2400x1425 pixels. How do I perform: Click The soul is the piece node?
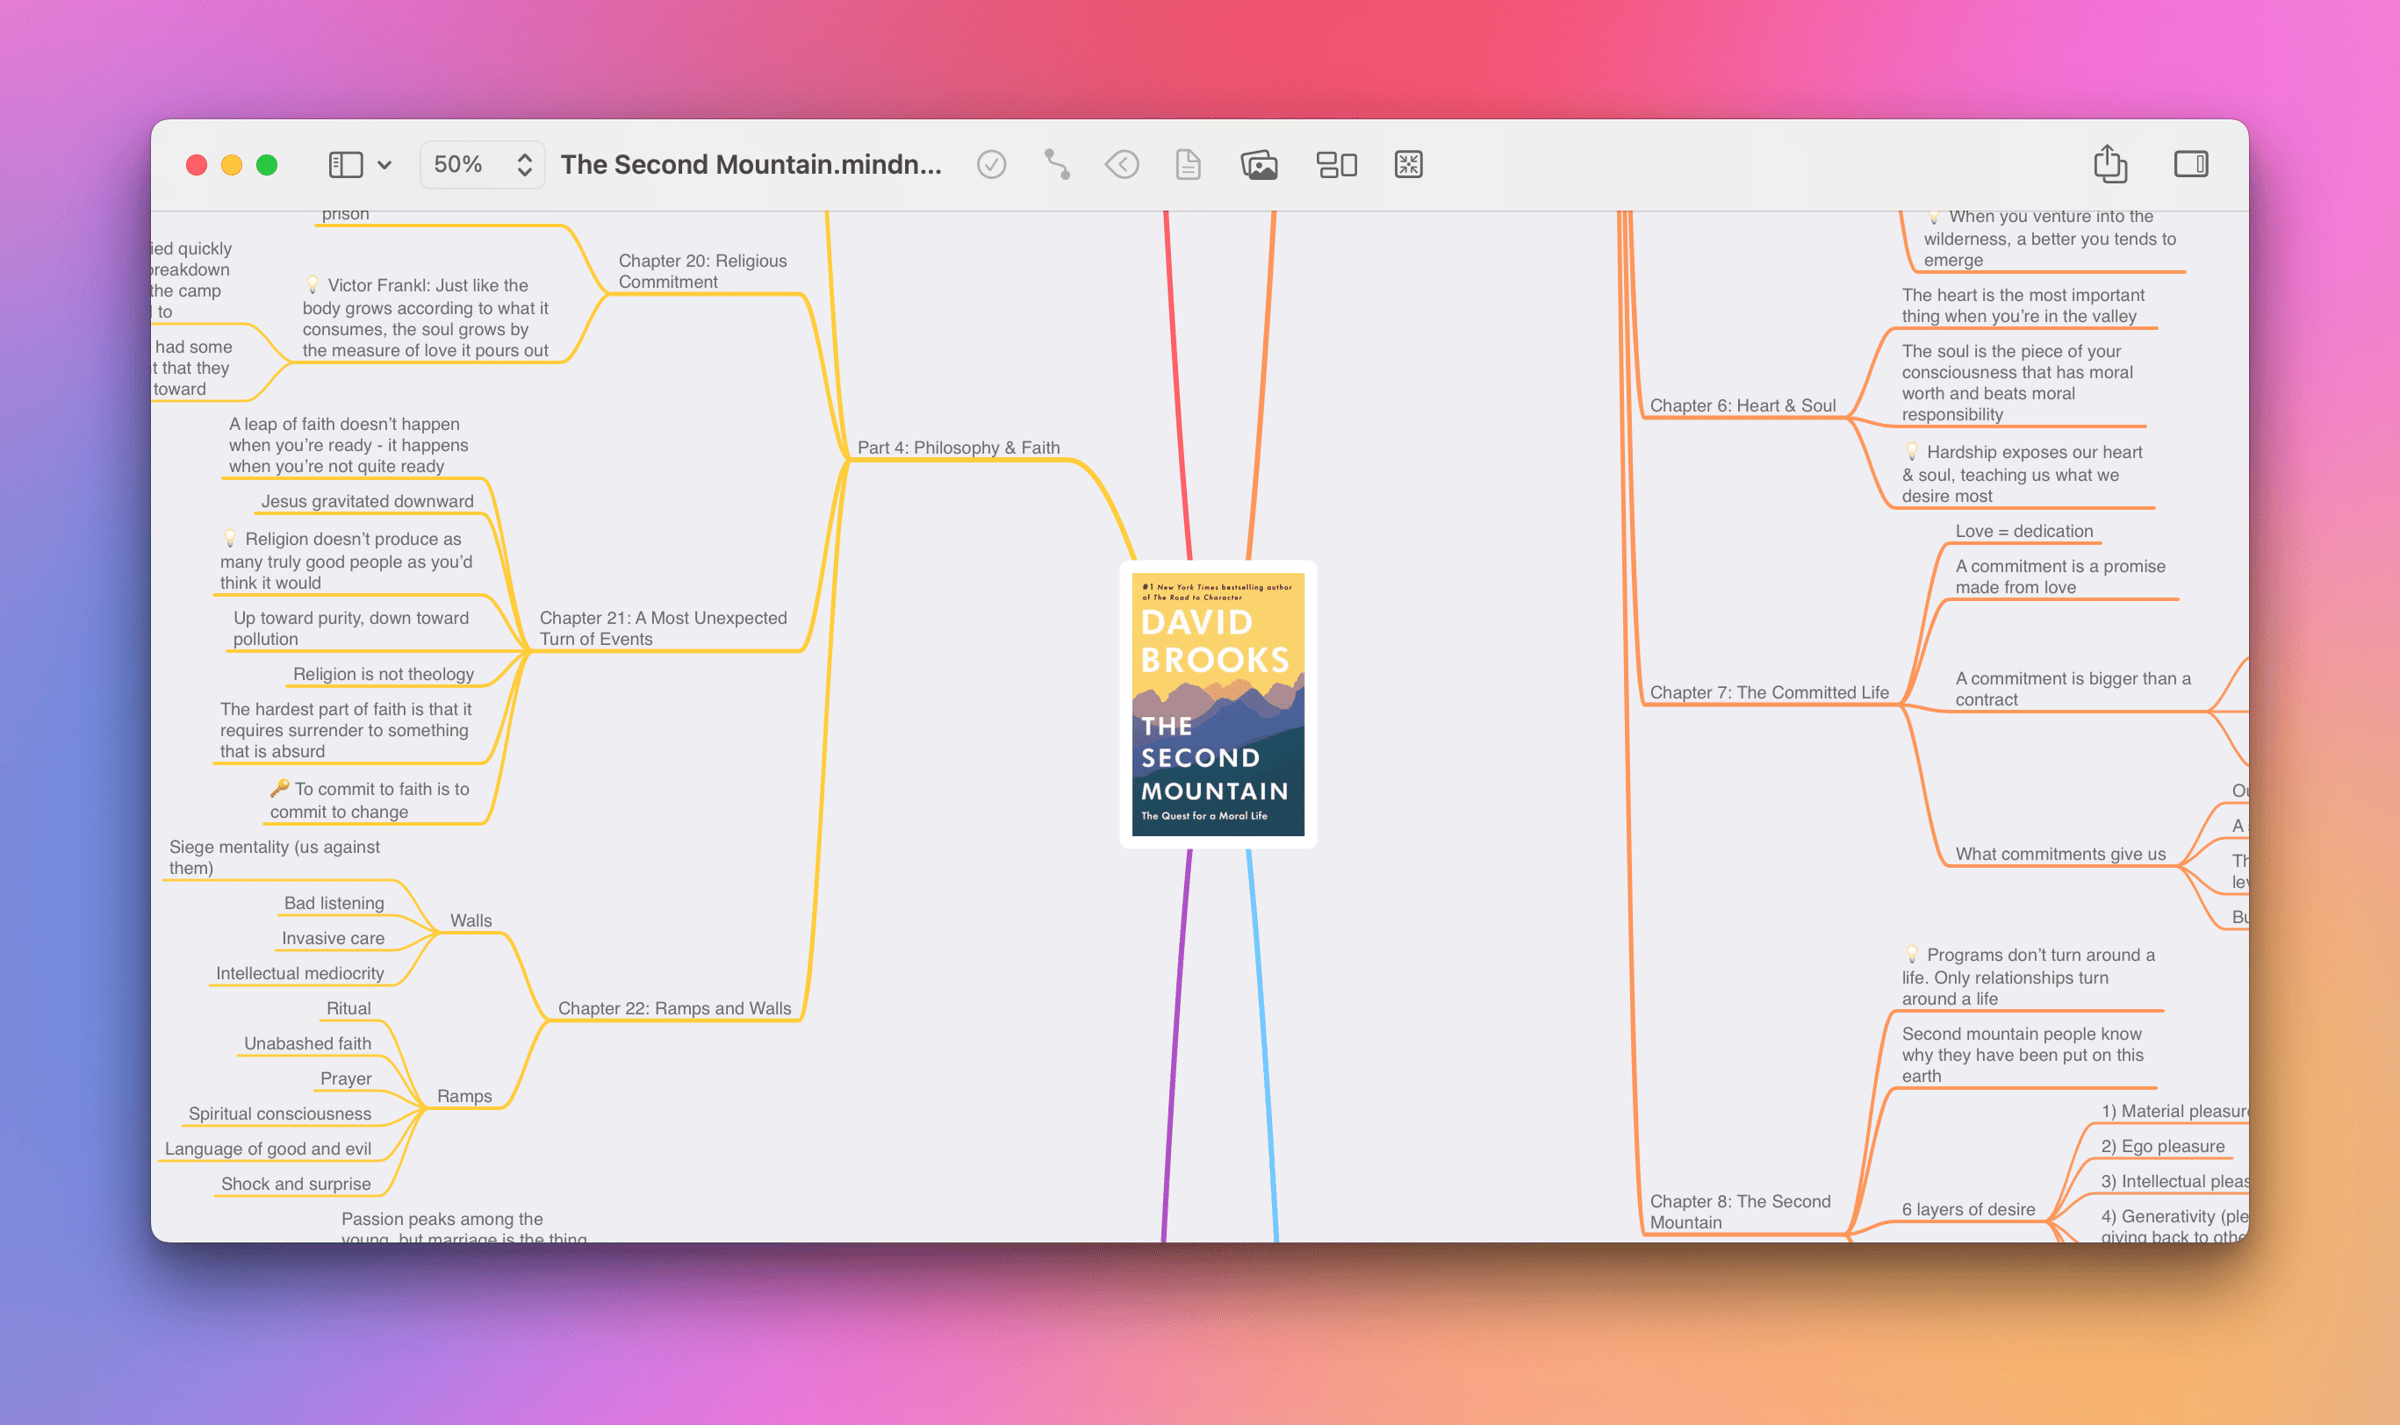(2017, 382)
